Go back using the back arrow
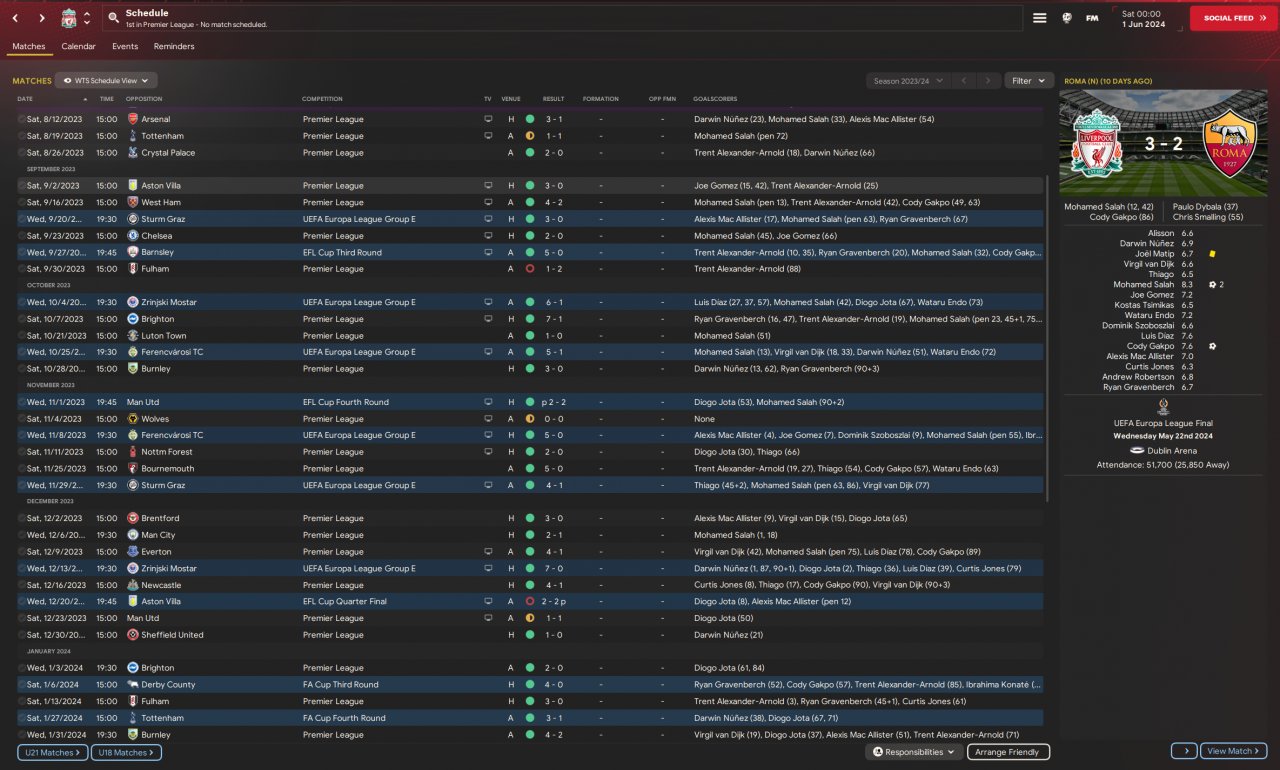 coord(15,18)
